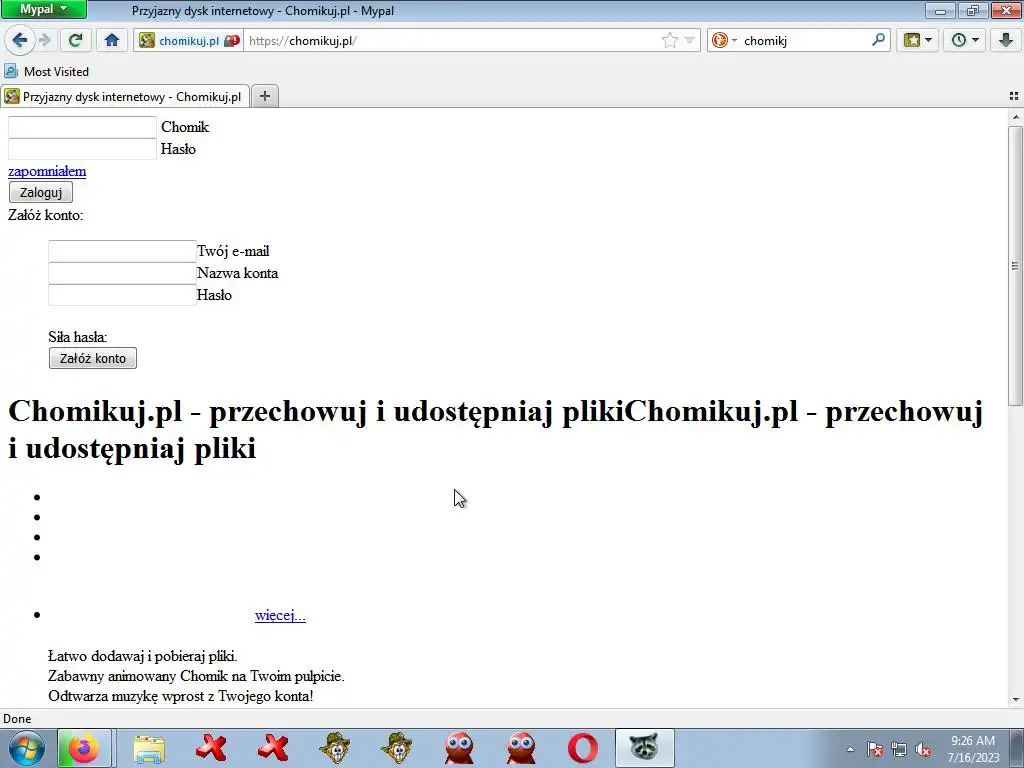Select the Przyjazny dysk internetowy tab
The width and height of the screenshot is (1024, 768).
pyautogui.click(x=125, y=97)
